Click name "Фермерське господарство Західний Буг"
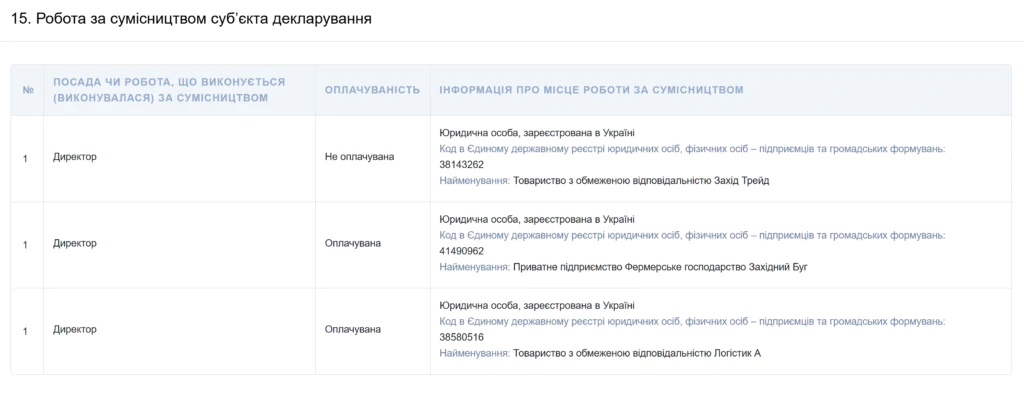 coord(716,267)
